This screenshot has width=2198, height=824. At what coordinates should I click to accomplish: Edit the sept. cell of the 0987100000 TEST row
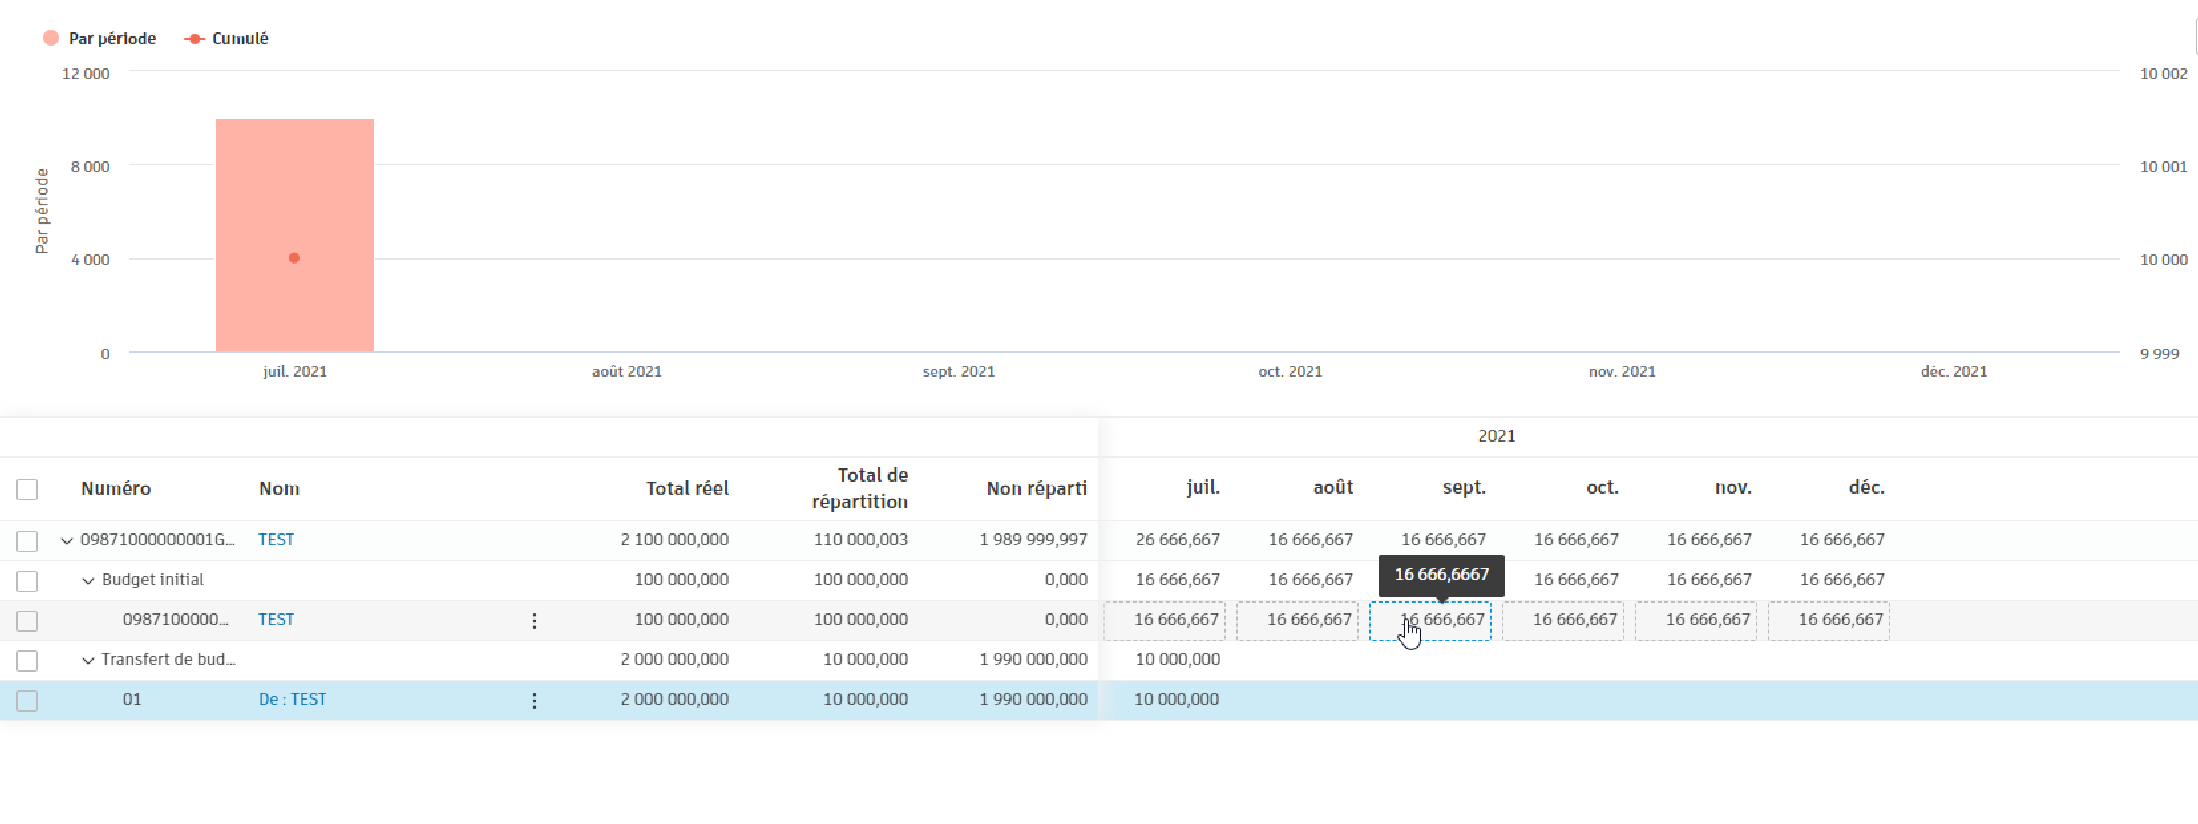[x=1430, y=621]
